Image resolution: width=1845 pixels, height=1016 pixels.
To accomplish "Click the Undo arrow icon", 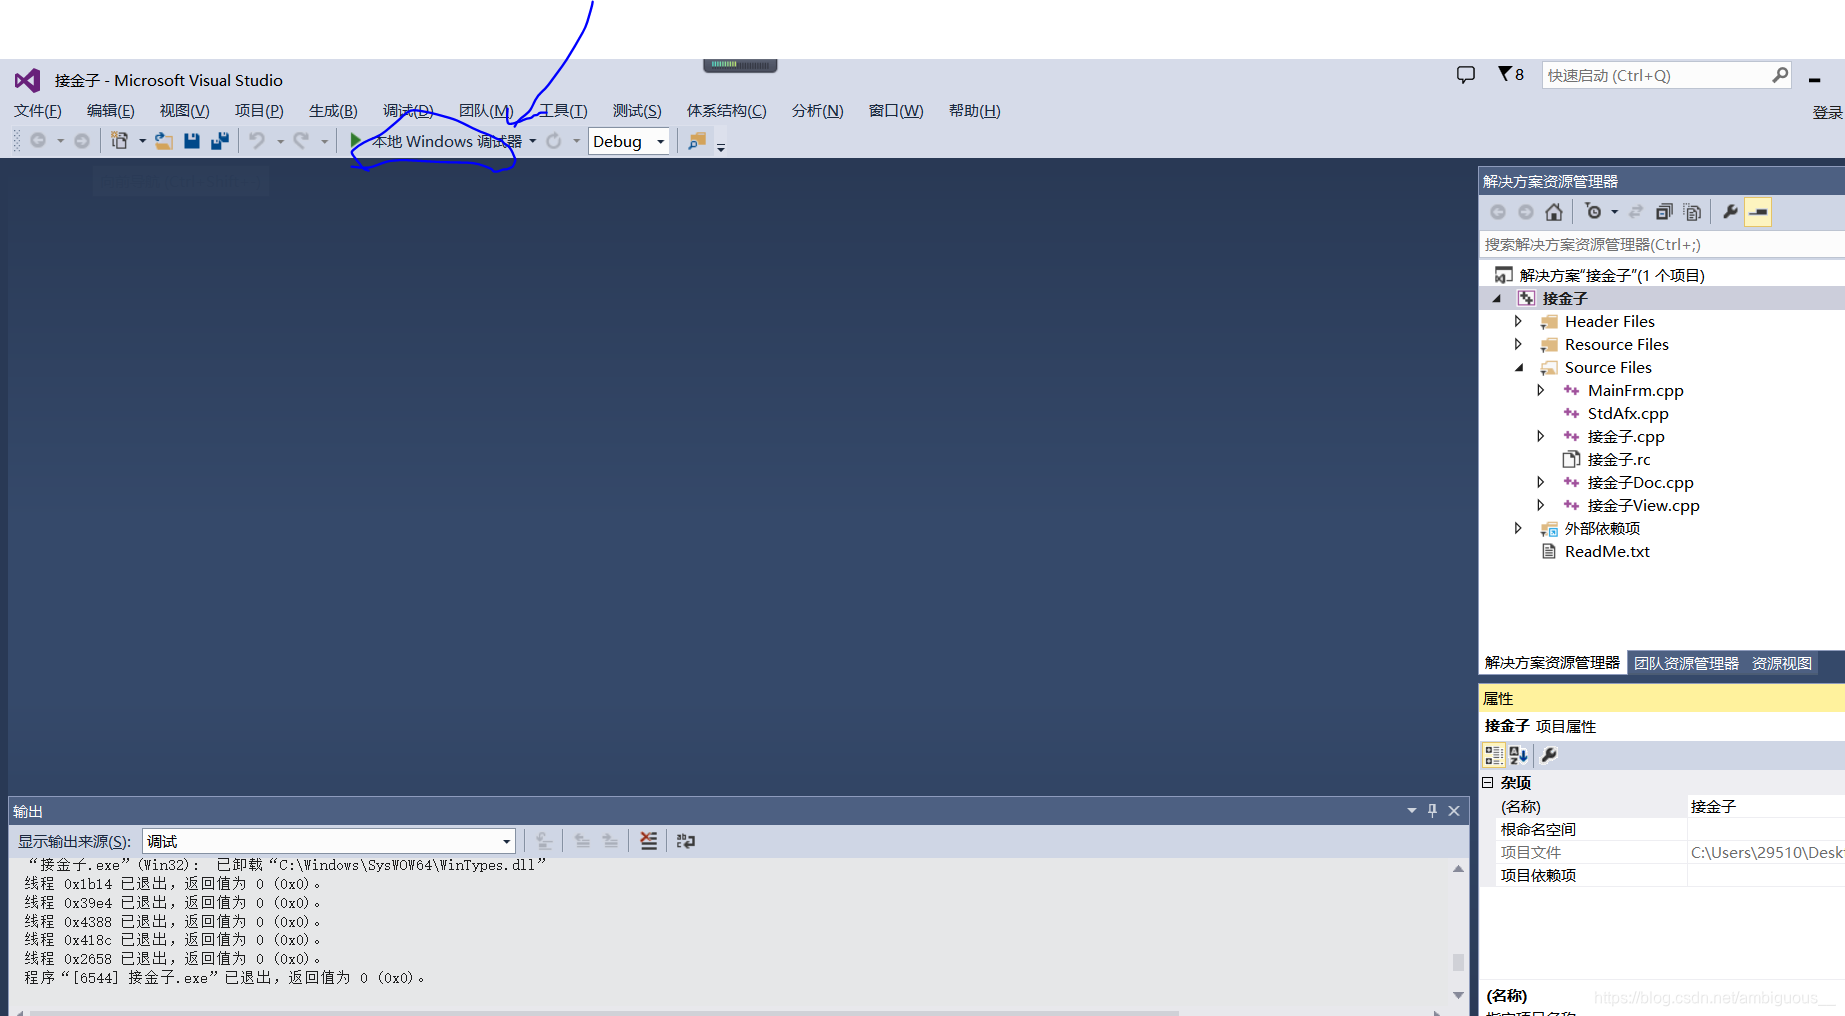I will click(257, 141).
